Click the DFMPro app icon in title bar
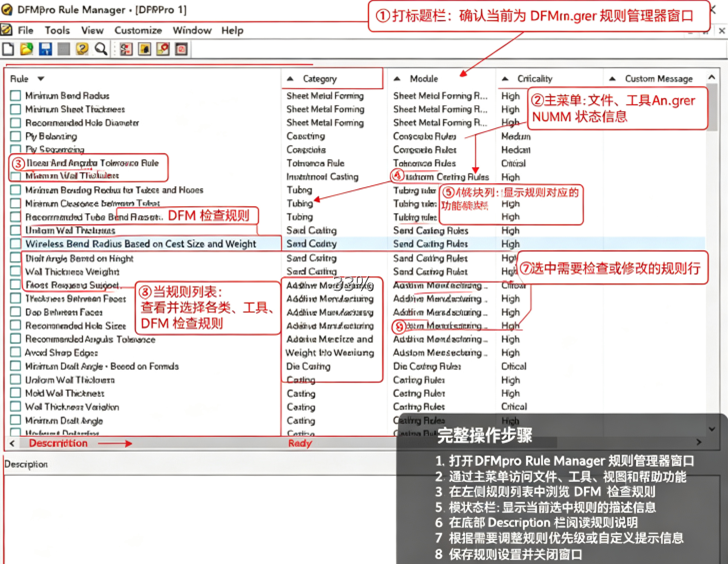 point(6,9)
